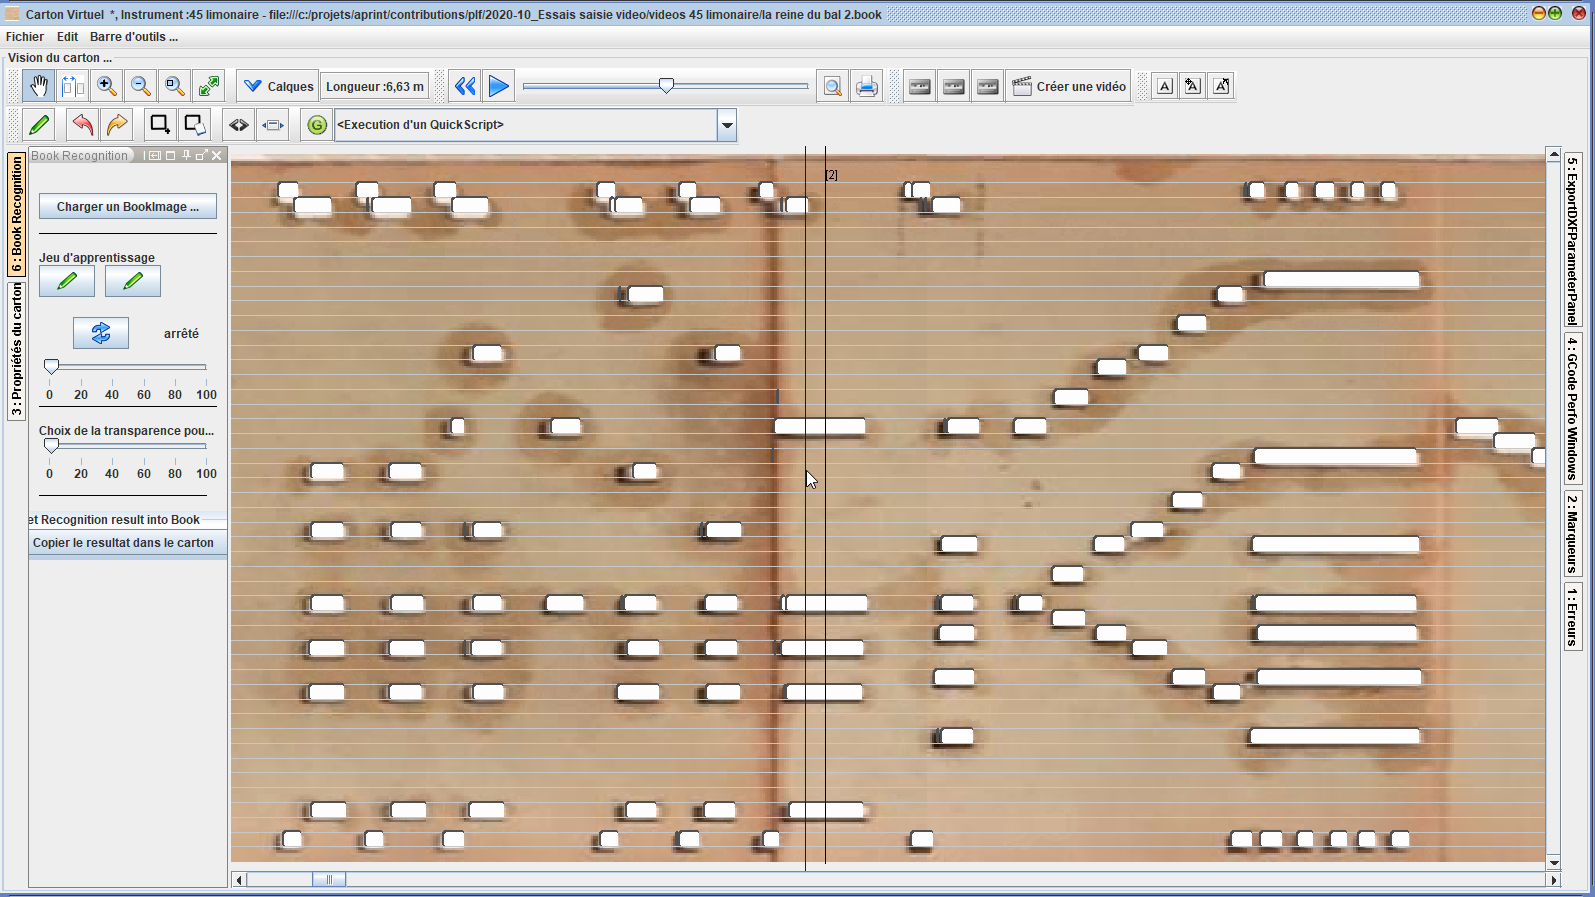The image size is (1595, 897).
Task: Click the fit-width measure tool icon
Action: coord(72,86)
